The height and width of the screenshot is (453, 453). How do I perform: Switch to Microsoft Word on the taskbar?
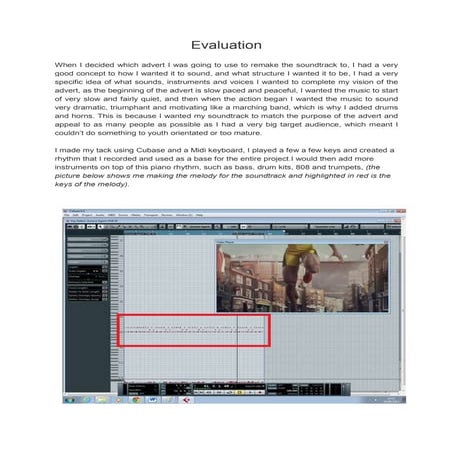(152, 400)
